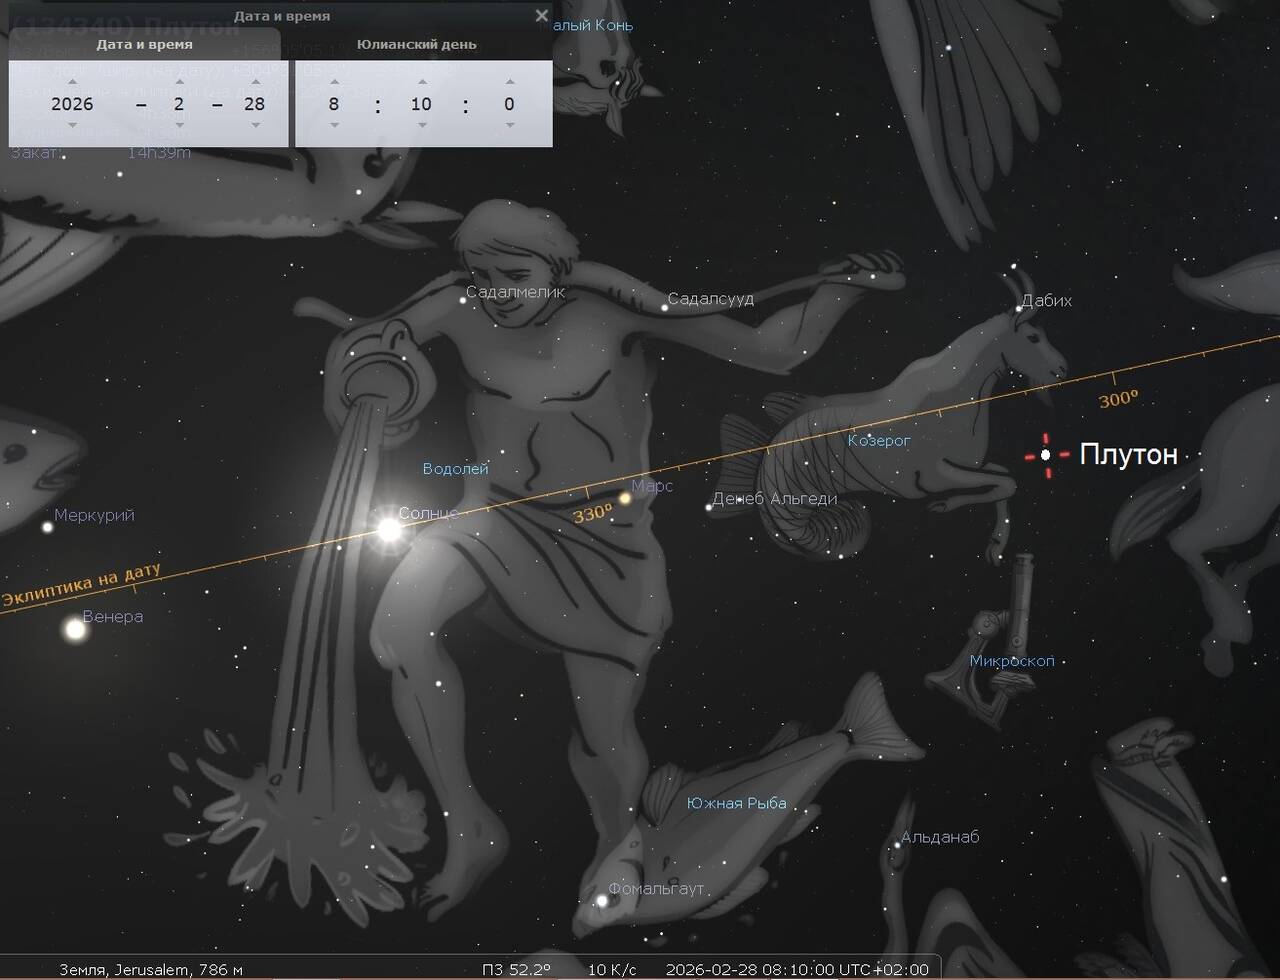Select Venus (Венера) on the sky map
The width and height of the screenshot is (1280, 980).
tap(75, 629)
